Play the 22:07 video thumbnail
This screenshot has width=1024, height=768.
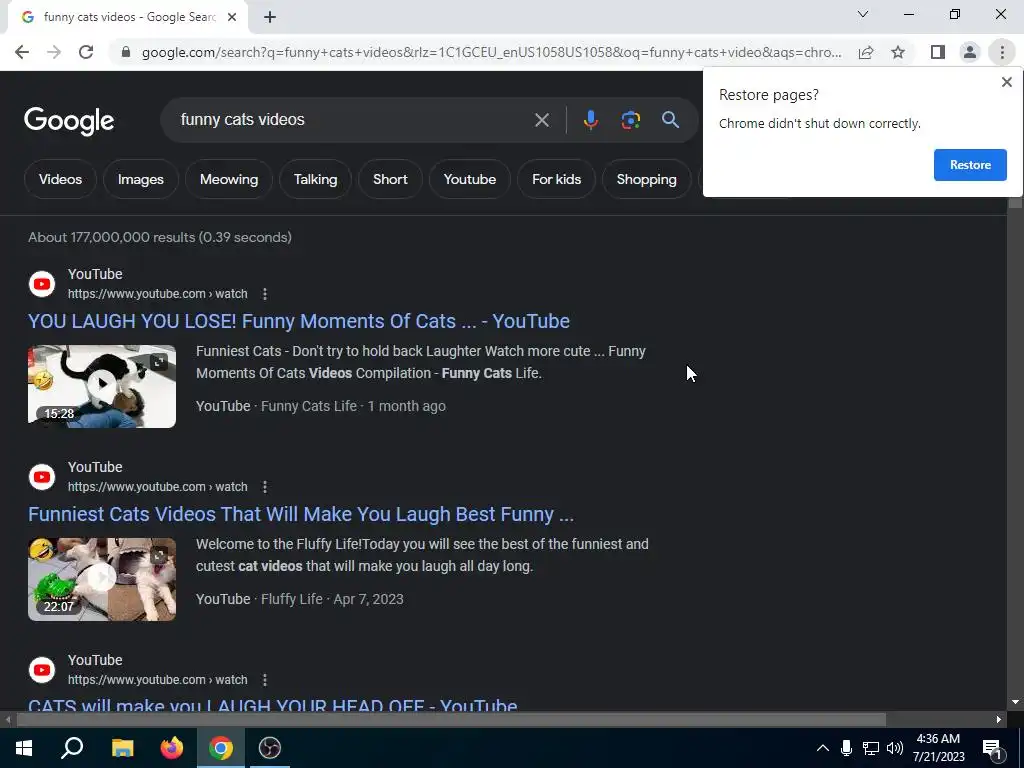point(102,580)
